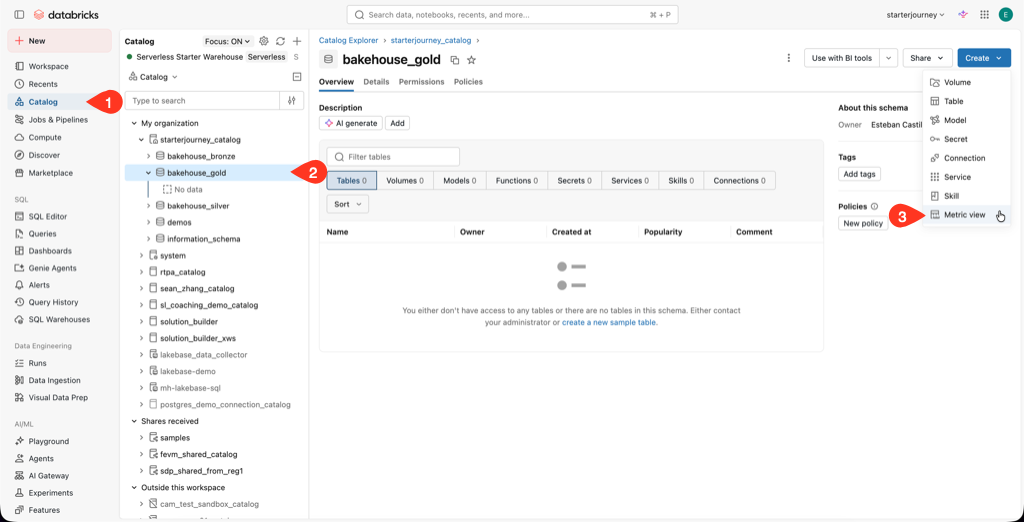Screen dimensions: 1024x522
Task: Click New policy button
Action: tap(863, 223)
